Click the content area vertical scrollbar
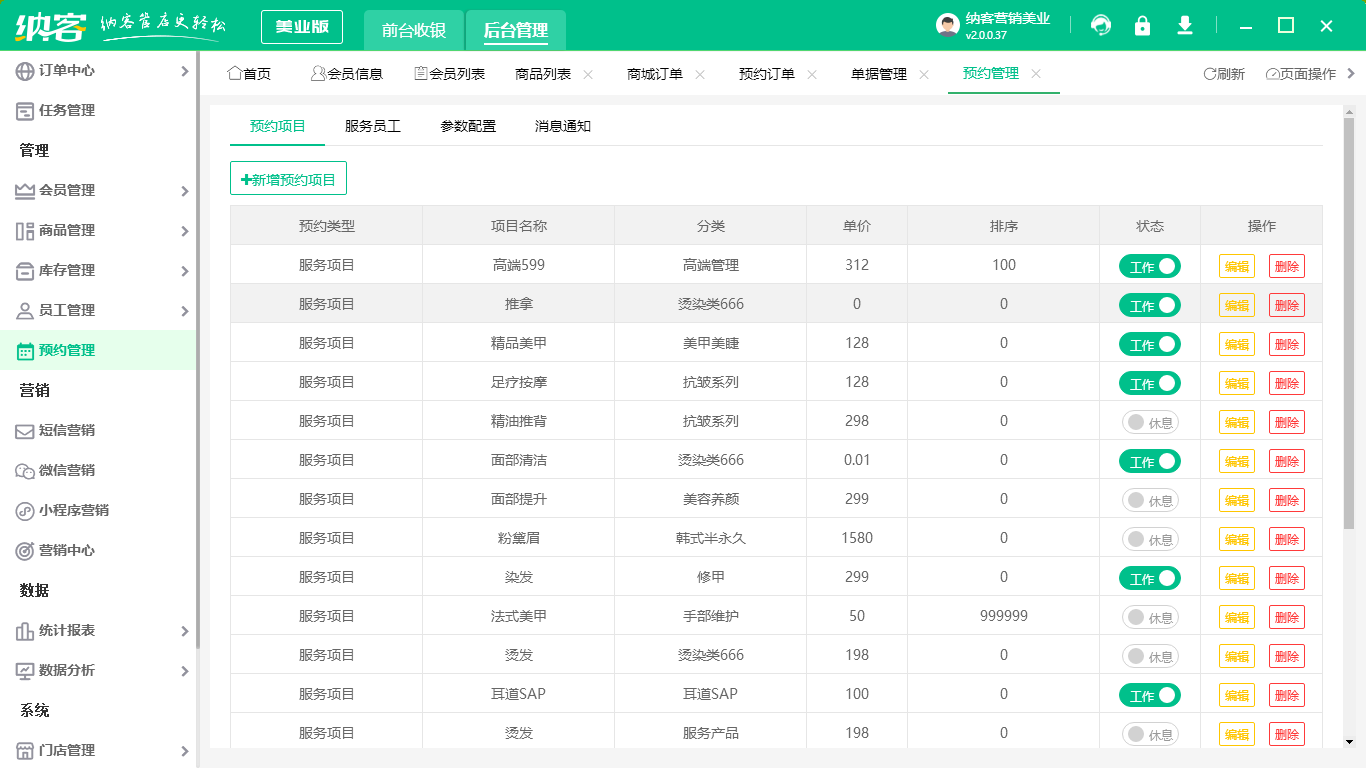The height and width of the screenshot is (768, 1366). point(1349,323)
